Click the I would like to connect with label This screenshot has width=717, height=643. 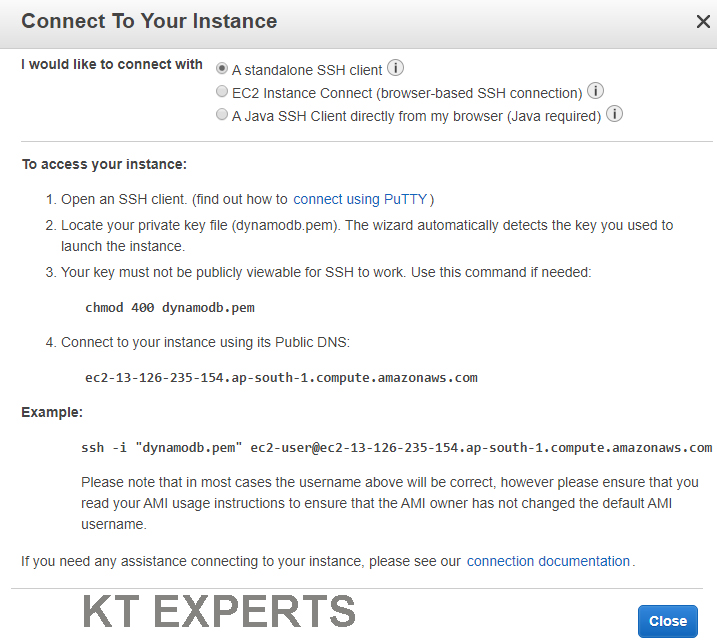click(x=112, y=64)
